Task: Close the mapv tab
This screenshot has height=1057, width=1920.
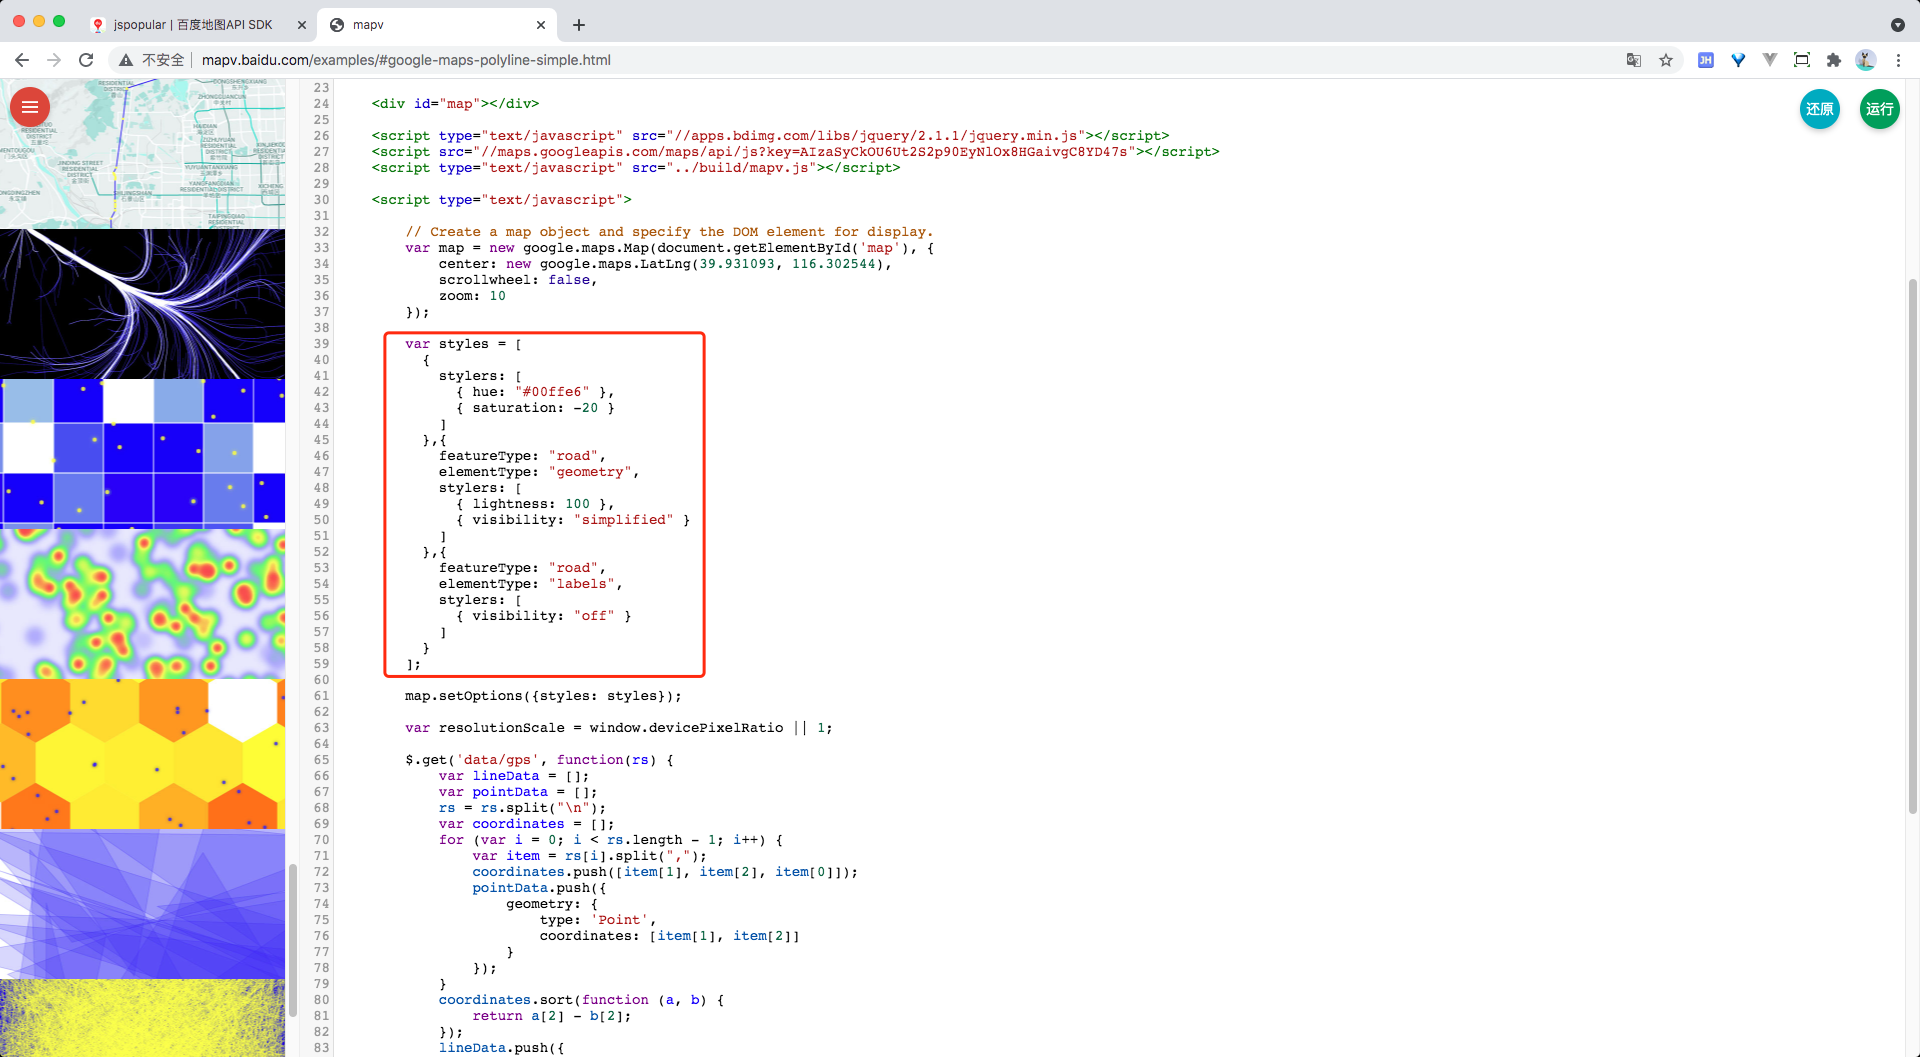Action: coord(541,25)
